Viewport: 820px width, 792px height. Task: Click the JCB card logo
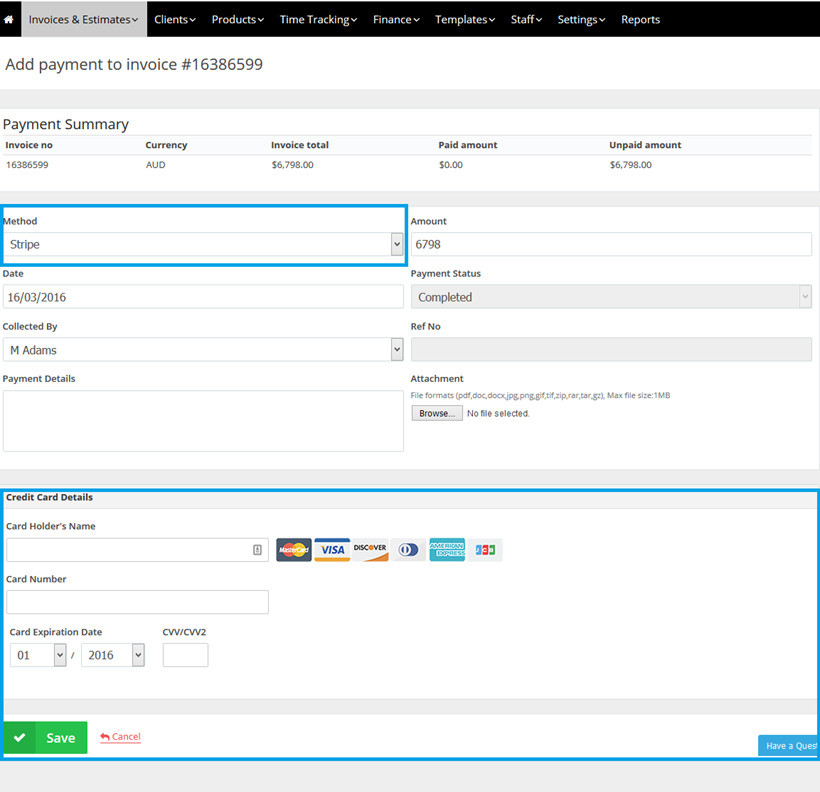coord(485,550)
